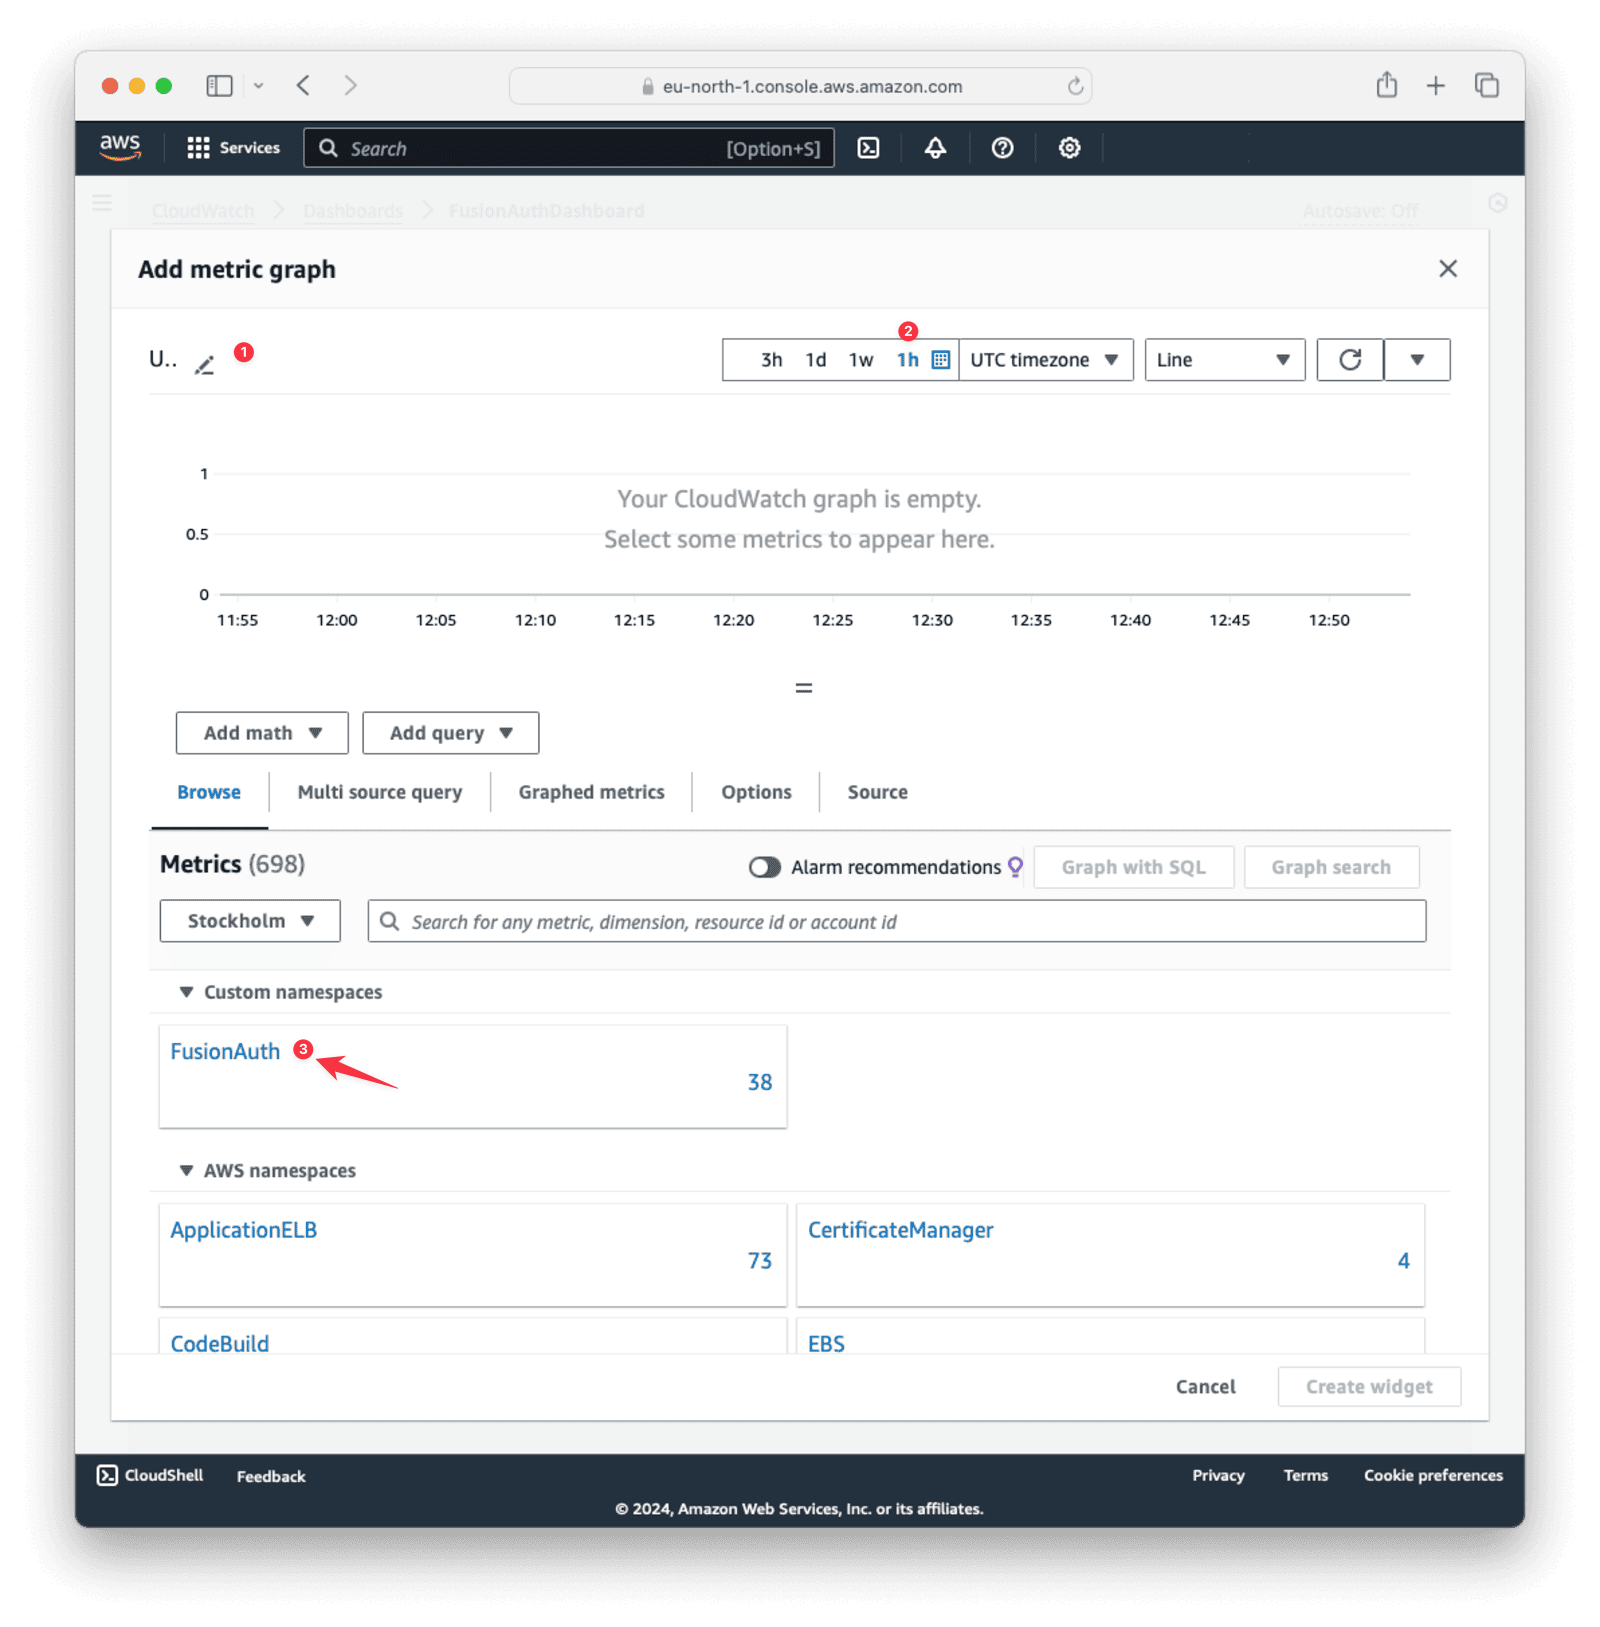Open the Safari sidebar options chevron
1600x1627 pixels.
point(258,86)
